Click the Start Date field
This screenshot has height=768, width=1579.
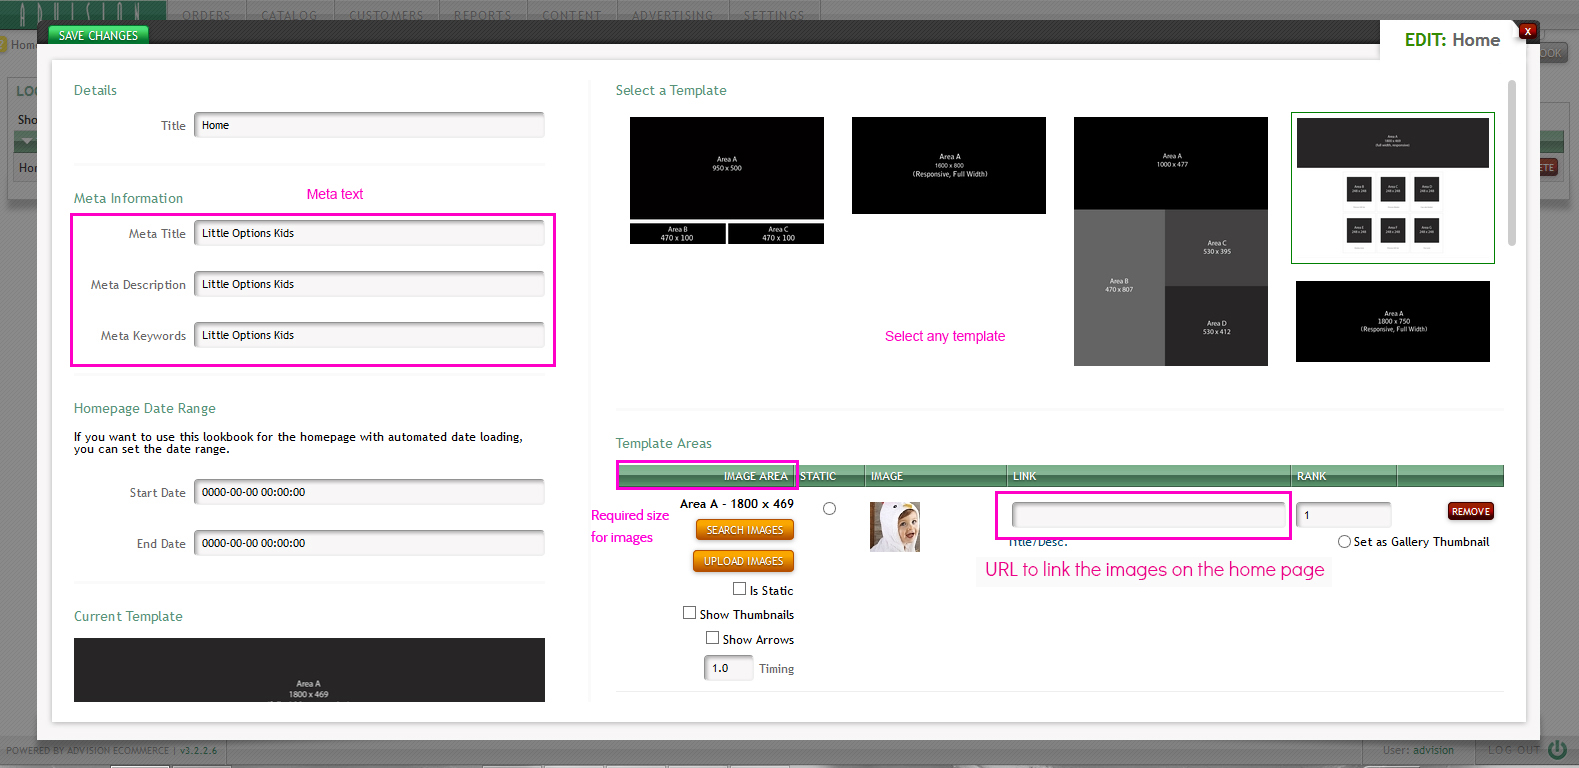coord(369,492)
